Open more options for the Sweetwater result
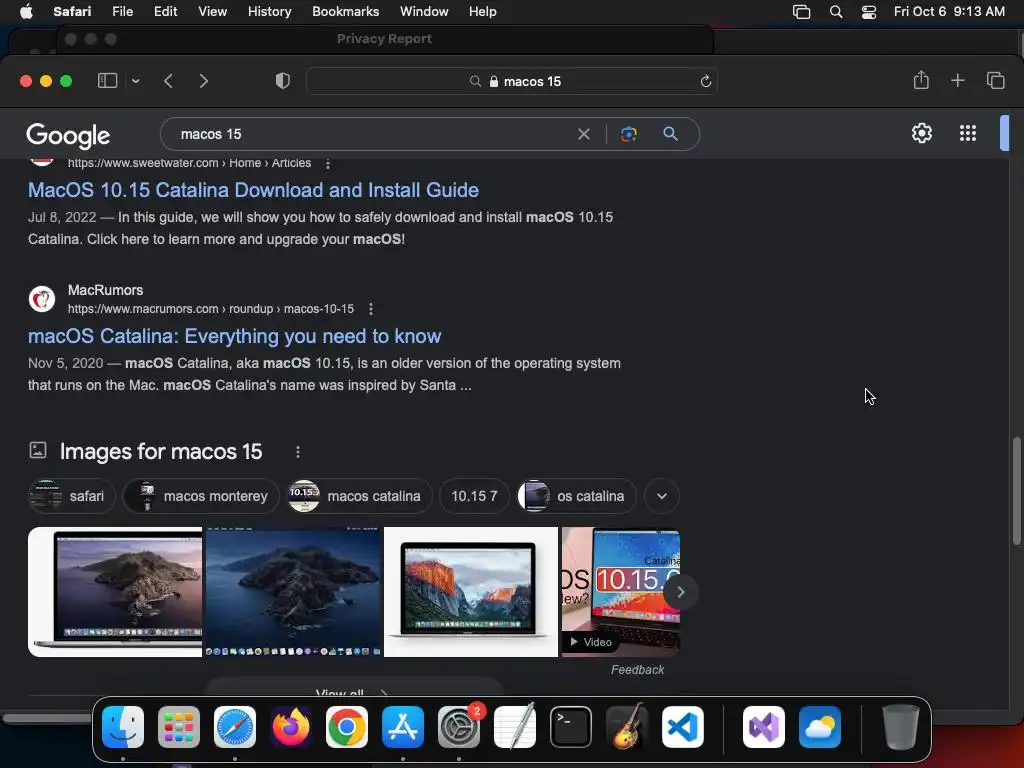This screenshot has height=768, width=1024. pos(328,163)
